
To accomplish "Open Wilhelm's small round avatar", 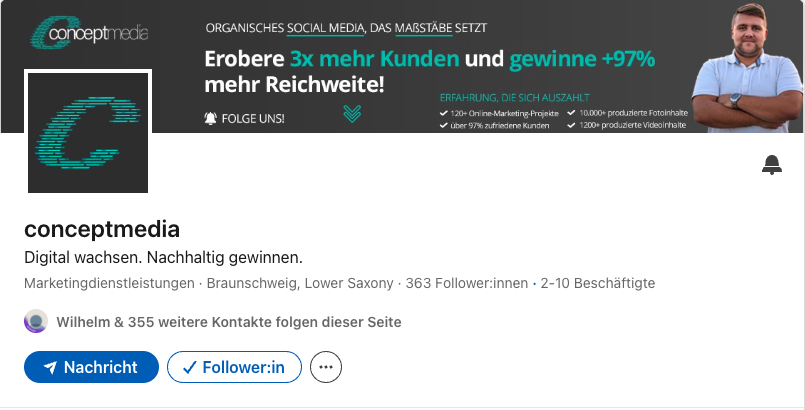I will pyautogui.click(x=35, y=322).
